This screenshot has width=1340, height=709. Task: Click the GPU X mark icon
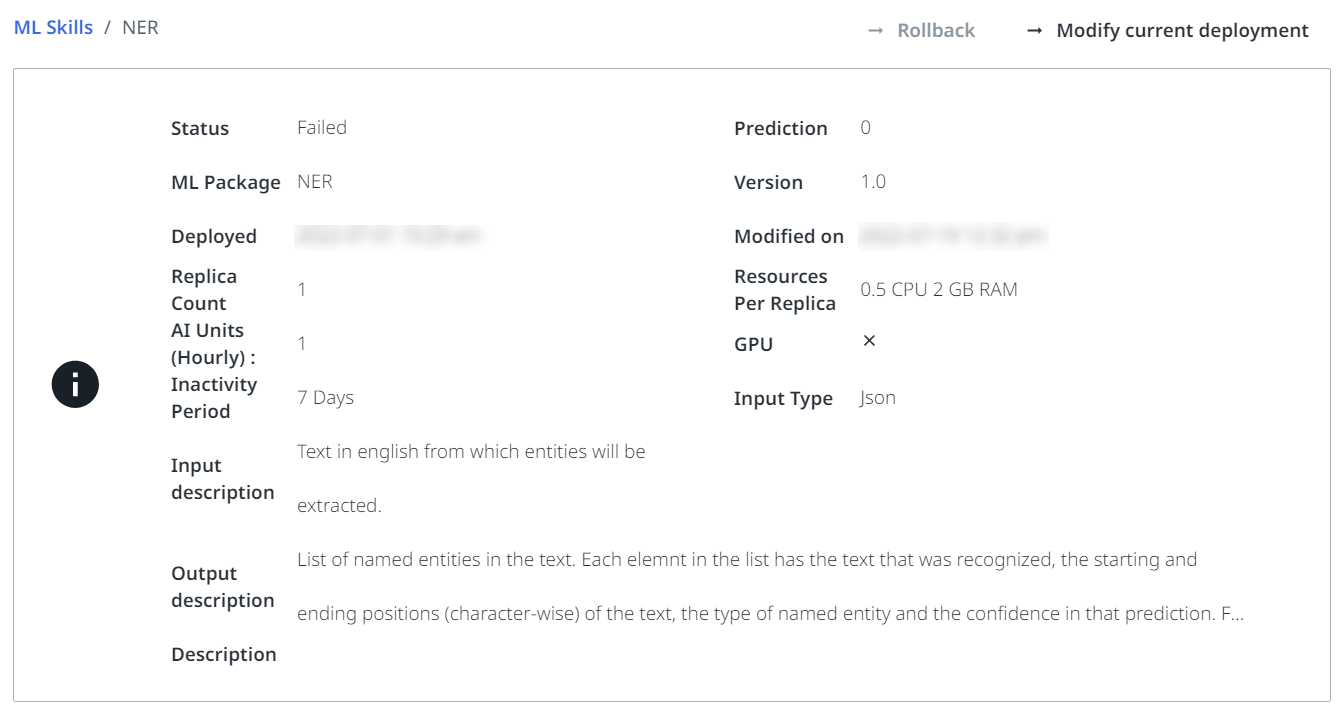(x=869, y=341)
